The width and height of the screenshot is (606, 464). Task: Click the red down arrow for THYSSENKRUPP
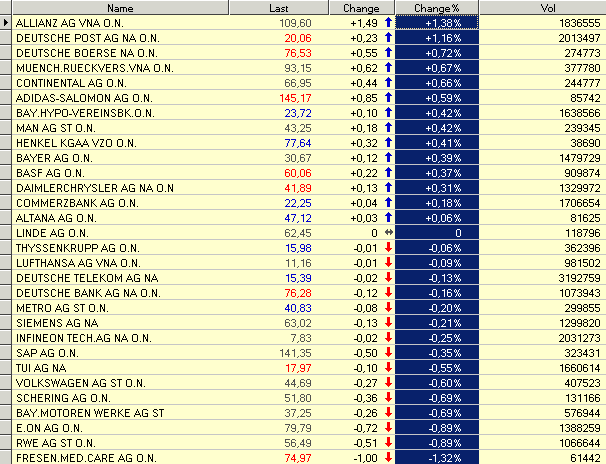(388, 248)
